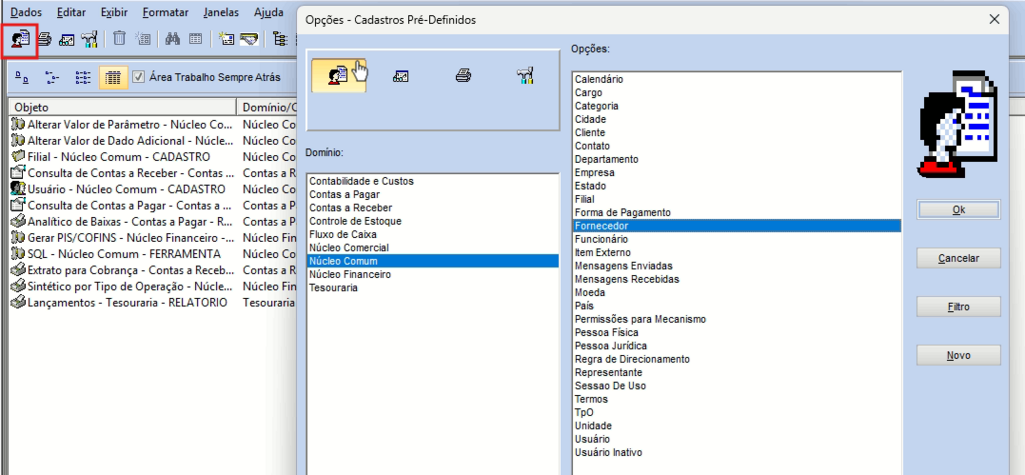
Task: Select the hammer Ferramentas icon in the dialog
Action: tap(525, 76)
